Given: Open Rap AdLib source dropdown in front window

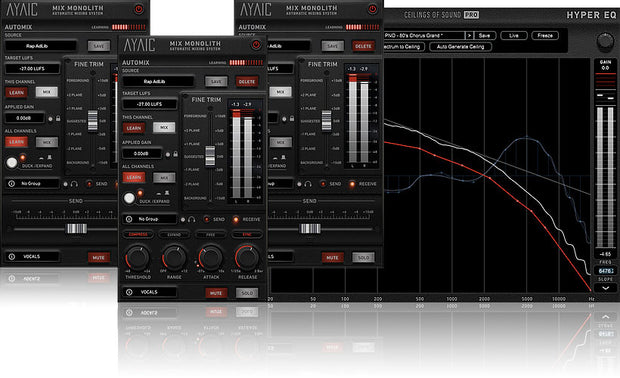Looking at the screenshot, I should tap(158, 81).
